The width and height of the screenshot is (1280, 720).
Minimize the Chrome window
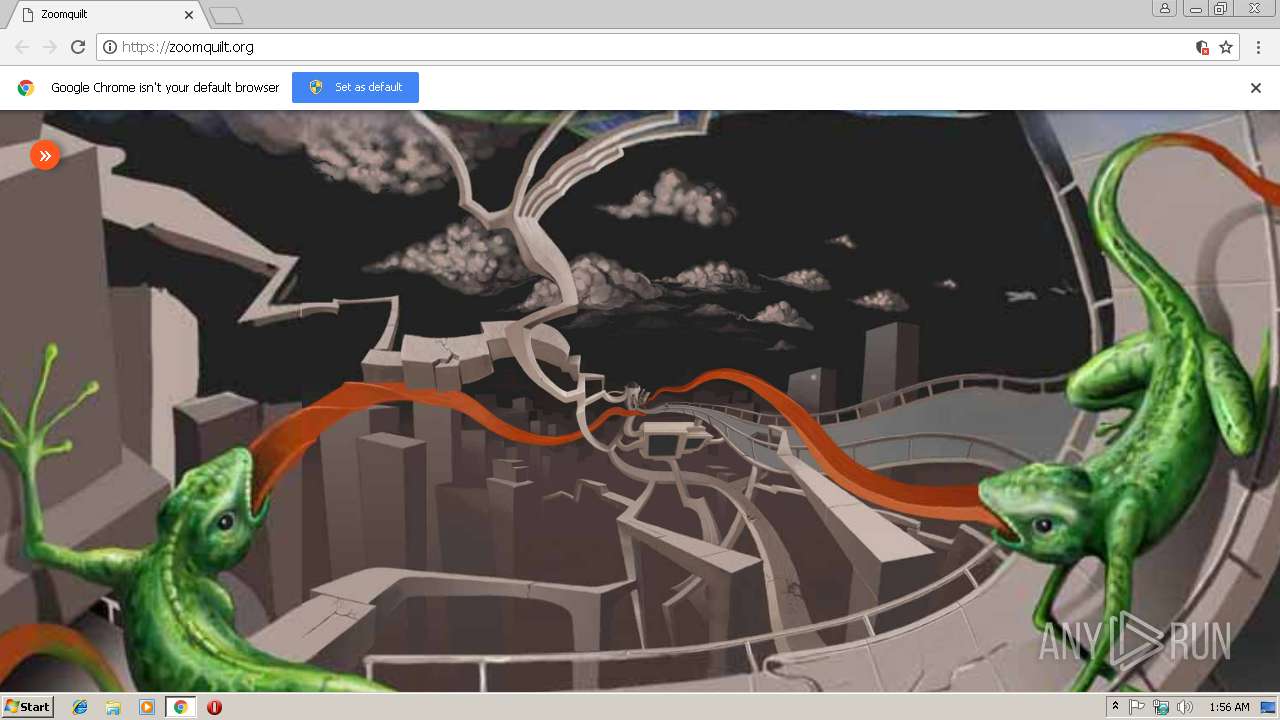tap(1196, 8)
